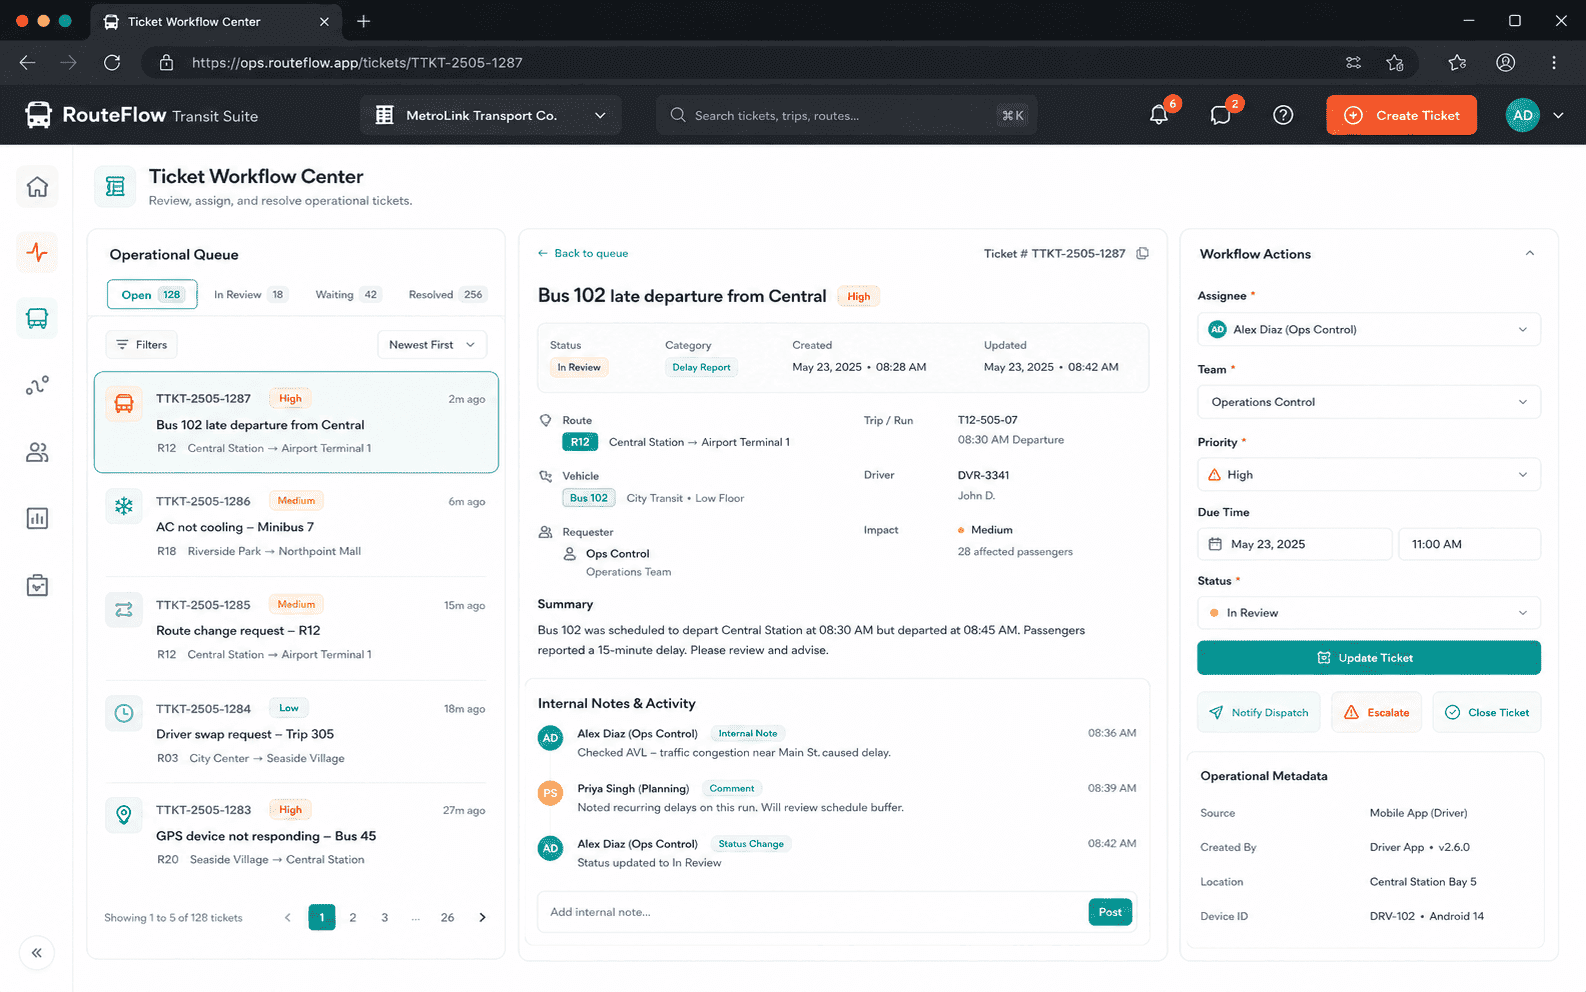Open ticket Route change request – R12
Screen dimensions: 1586x992
[x=296, y=629]
